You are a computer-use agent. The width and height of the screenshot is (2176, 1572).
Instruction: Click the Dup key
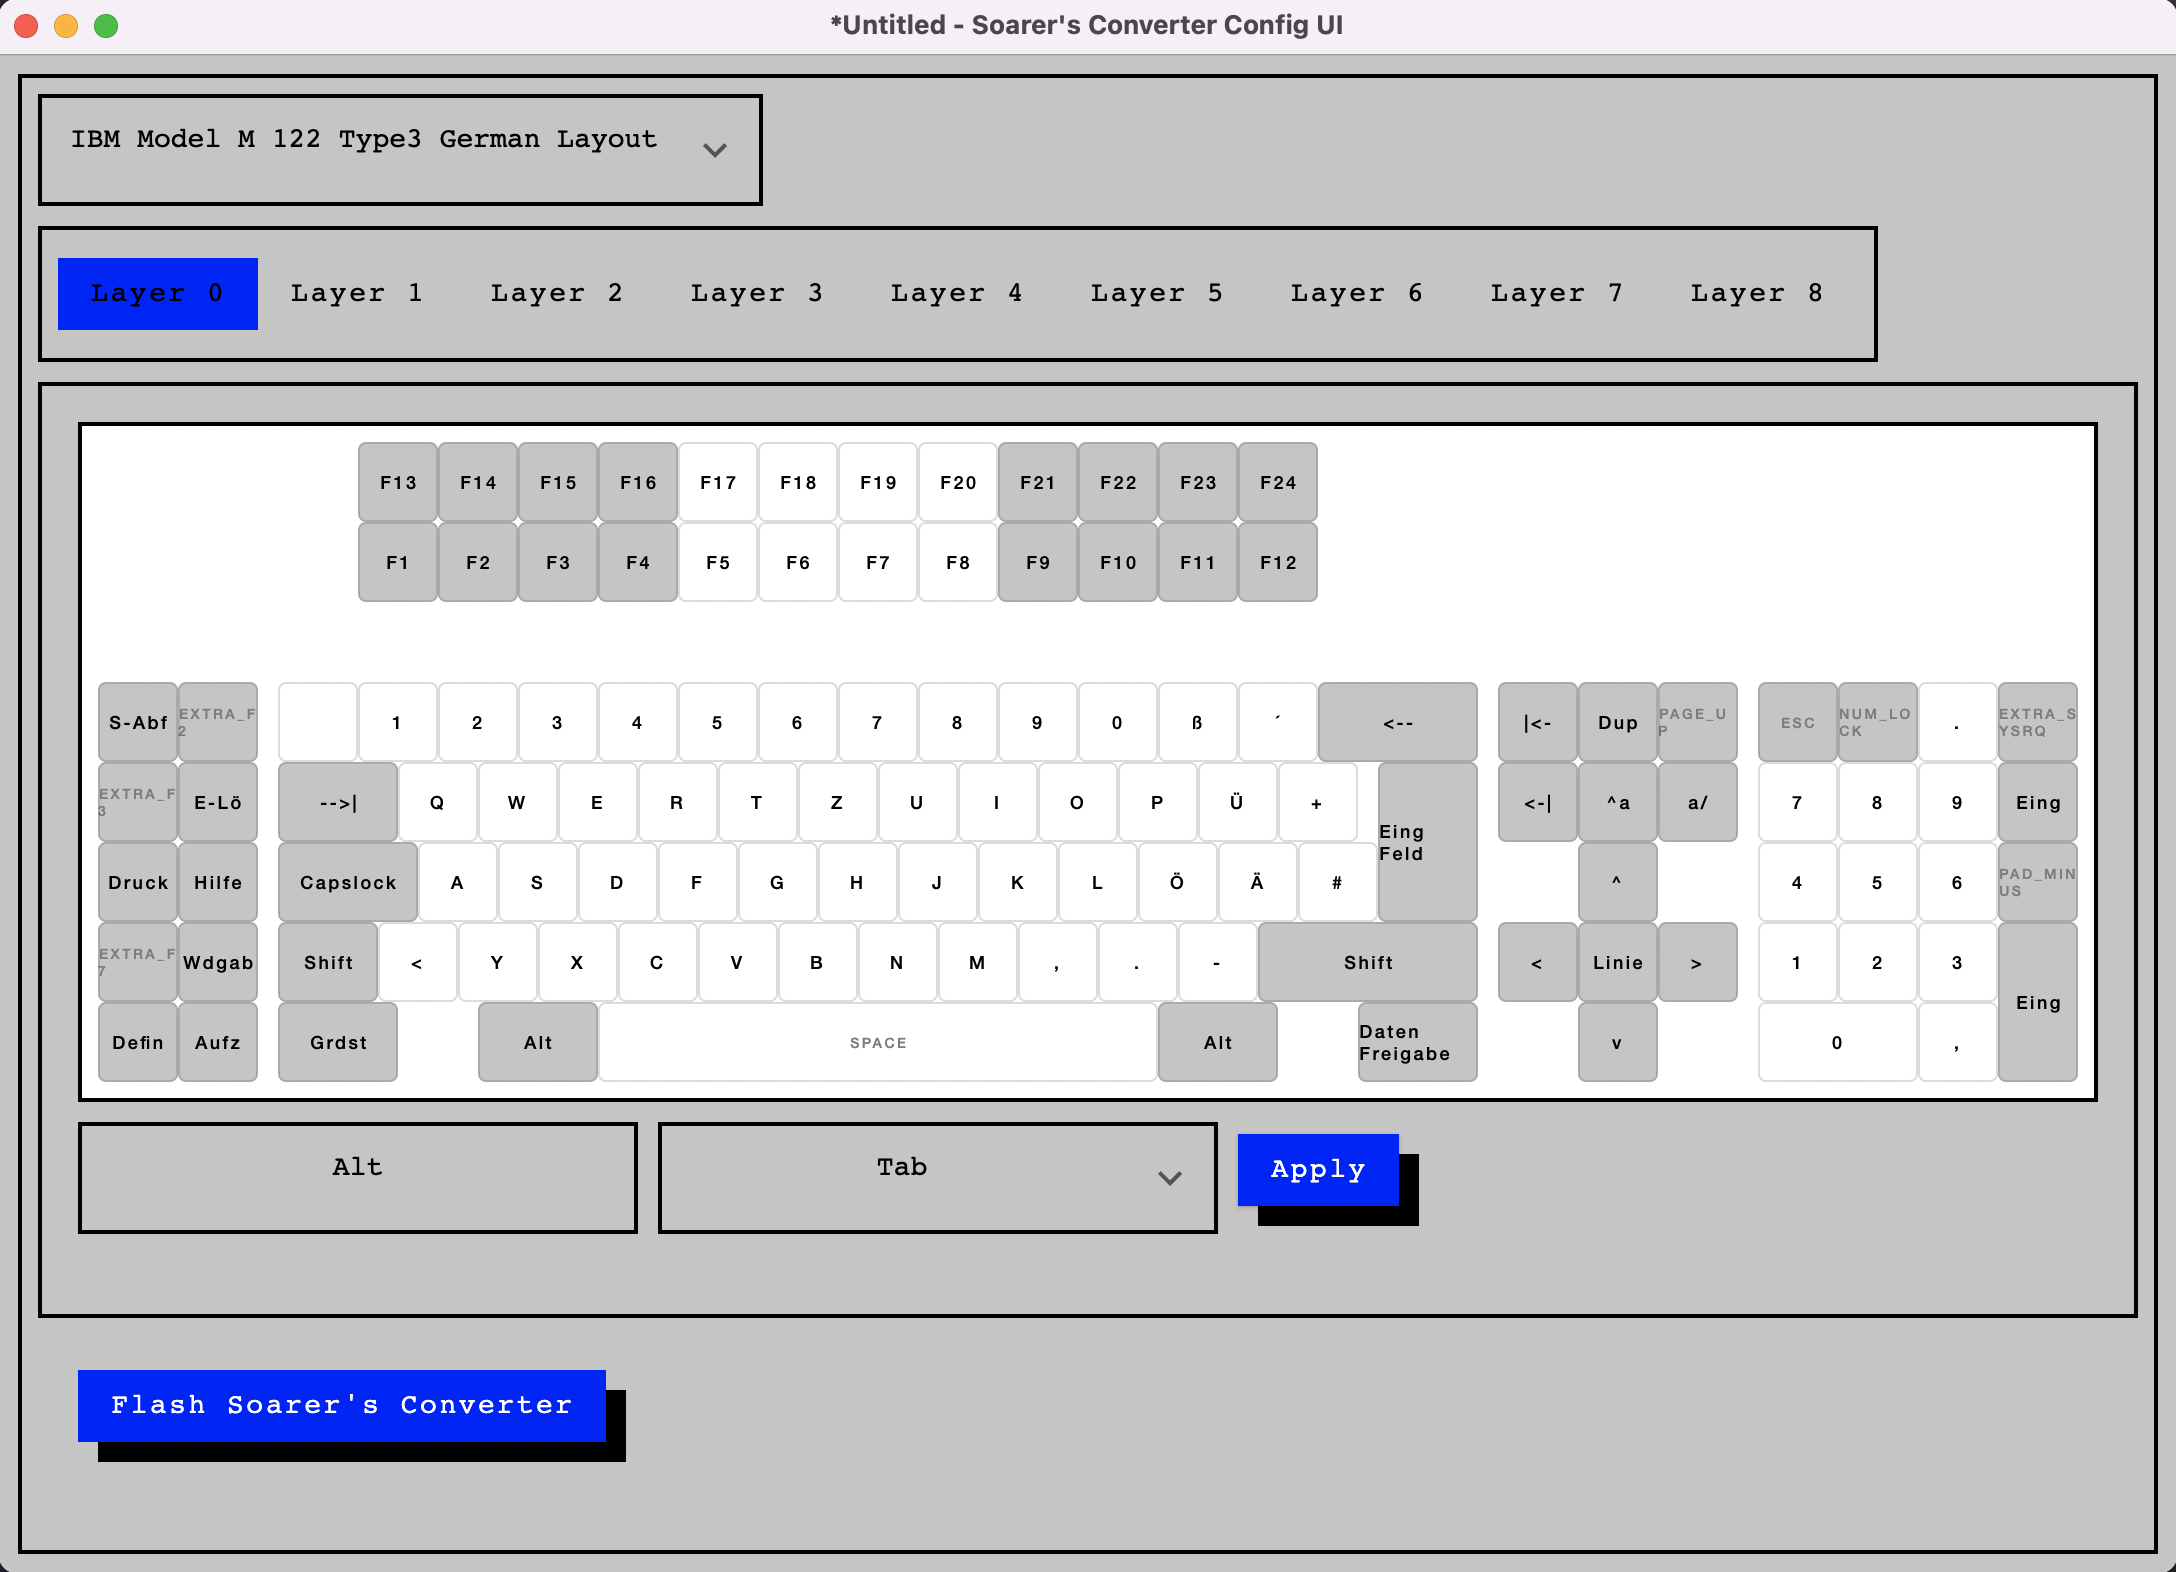point(1617,723)
